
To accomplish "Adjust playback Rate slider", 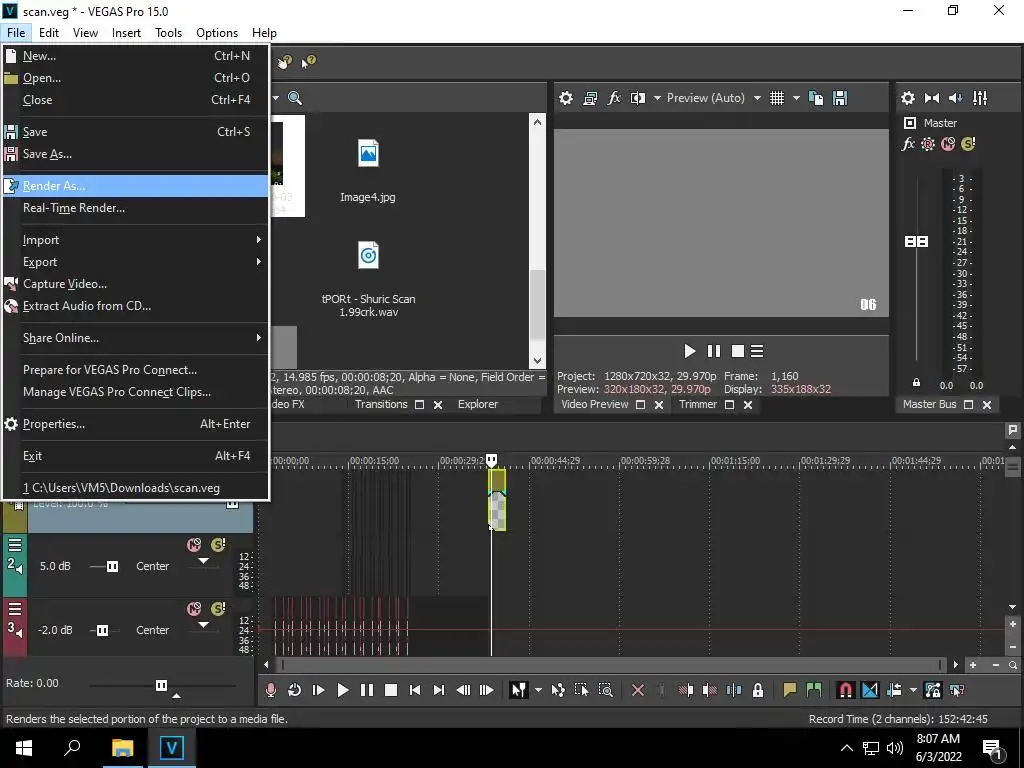I will [161, 685].
